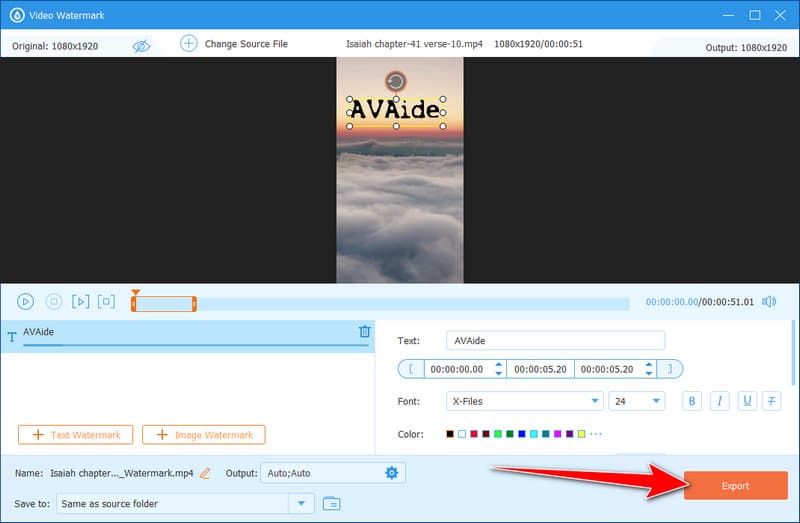The width and height of the screenshot is (800, 523).
Task: Toggle strikethrough text formatting
Action: pyautogui.click(x=771, y=401)
